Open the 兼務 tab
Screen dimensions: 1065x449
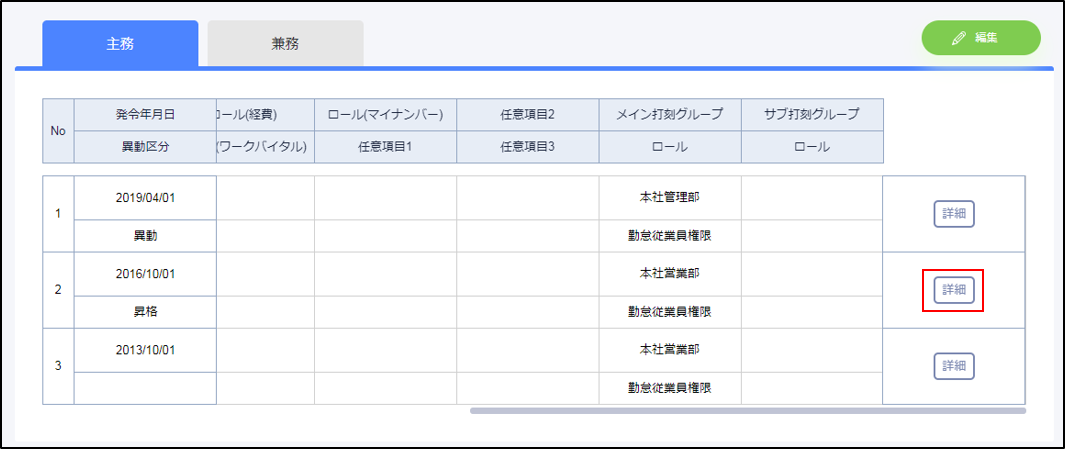click(285, 43)
